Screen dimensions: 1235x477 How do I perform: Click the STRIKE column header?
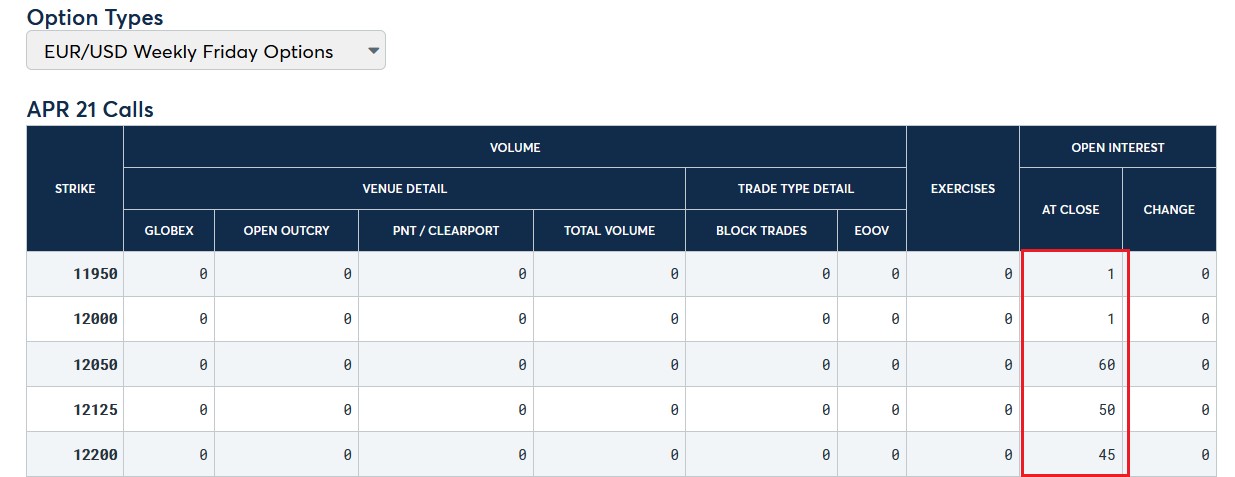(75, 188)
